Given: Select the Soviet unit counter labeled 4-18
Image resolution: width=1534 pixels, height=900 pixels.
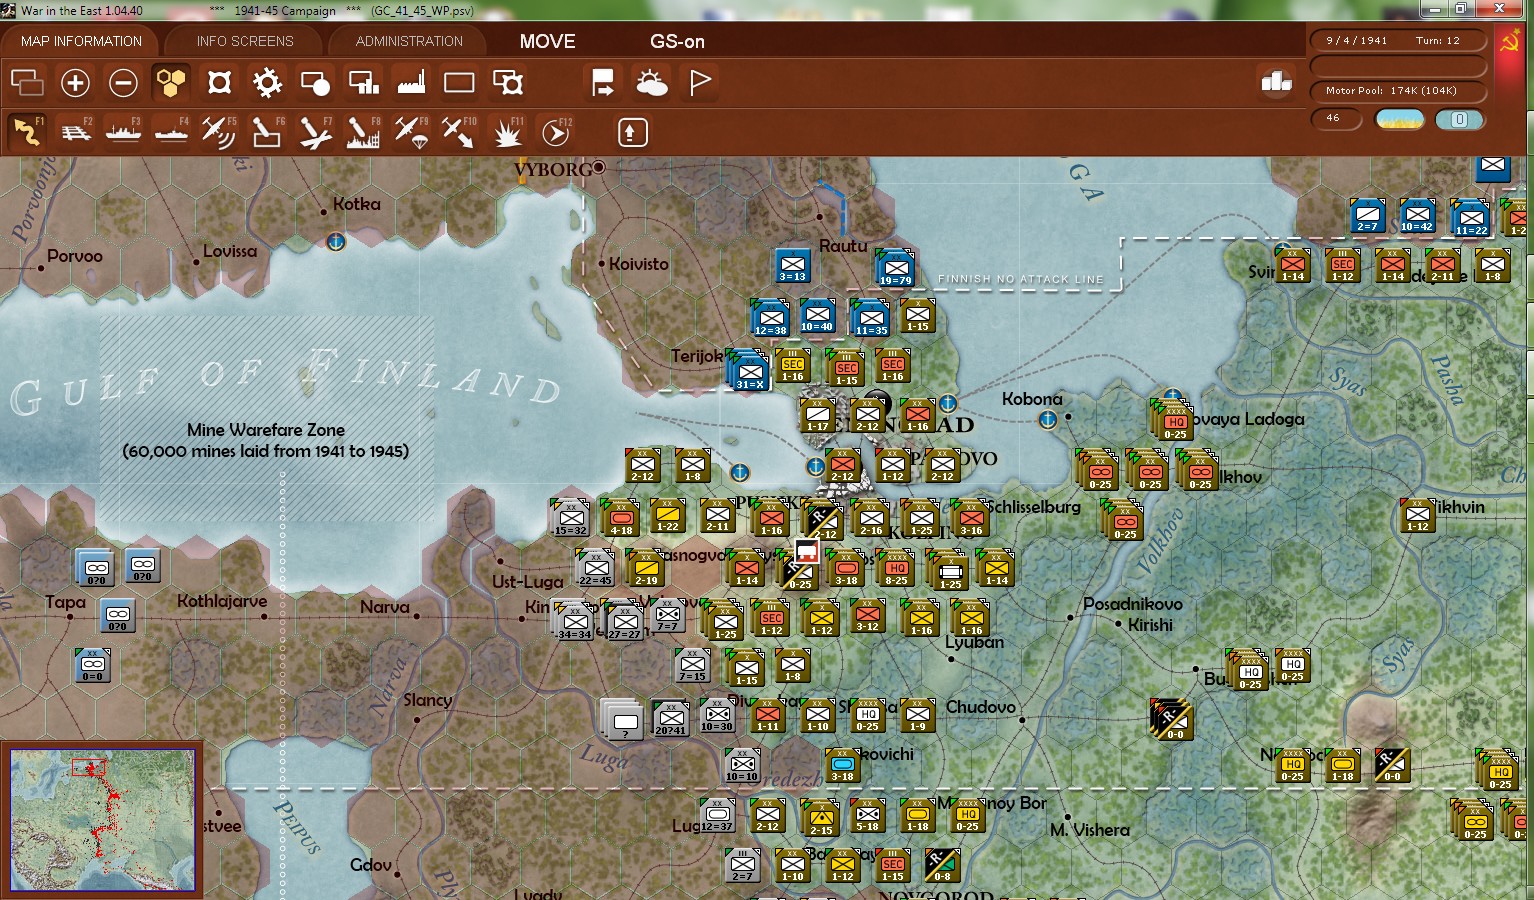Looking at the screenshot, I should 621,518.
